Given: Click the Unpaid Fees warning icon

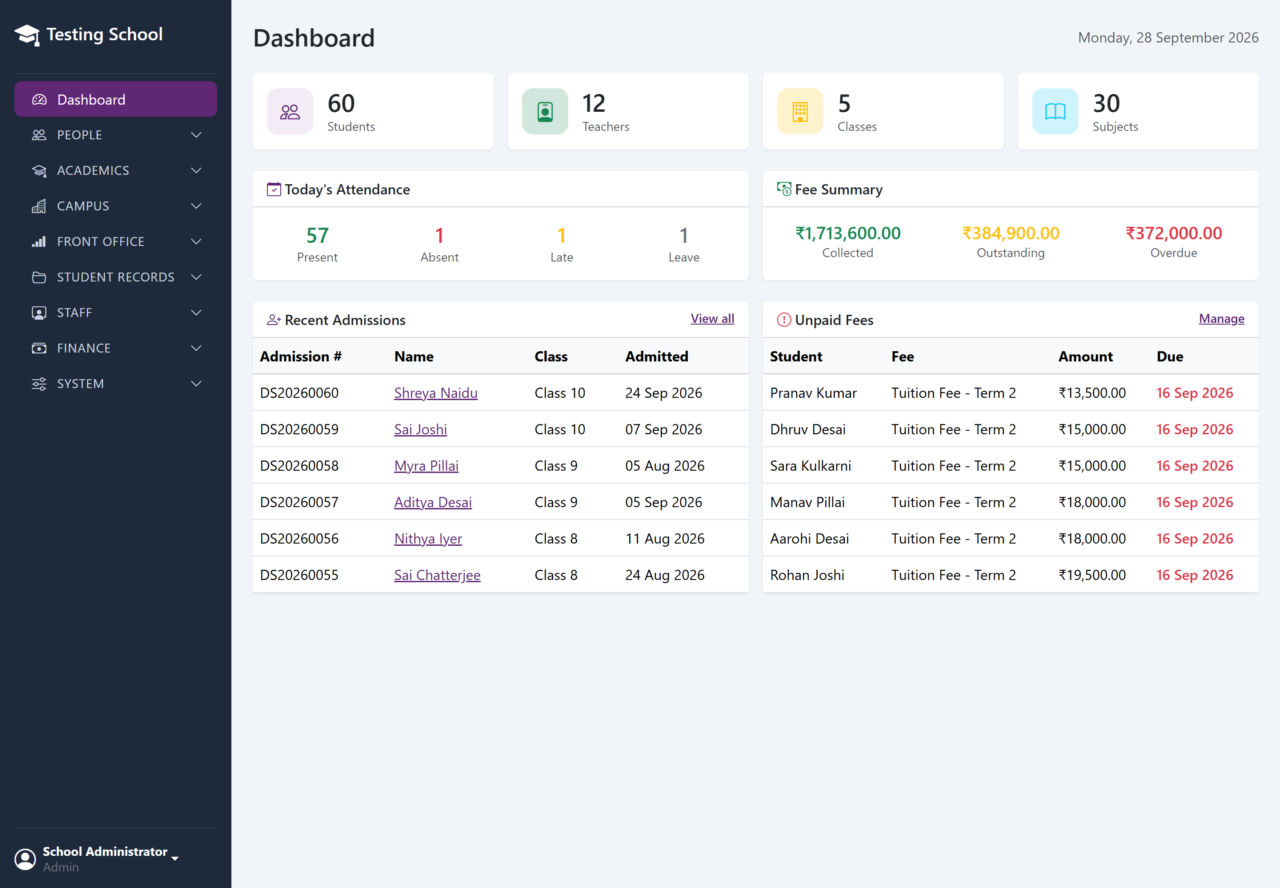Looking at the screenshot, I should [784, 320].
